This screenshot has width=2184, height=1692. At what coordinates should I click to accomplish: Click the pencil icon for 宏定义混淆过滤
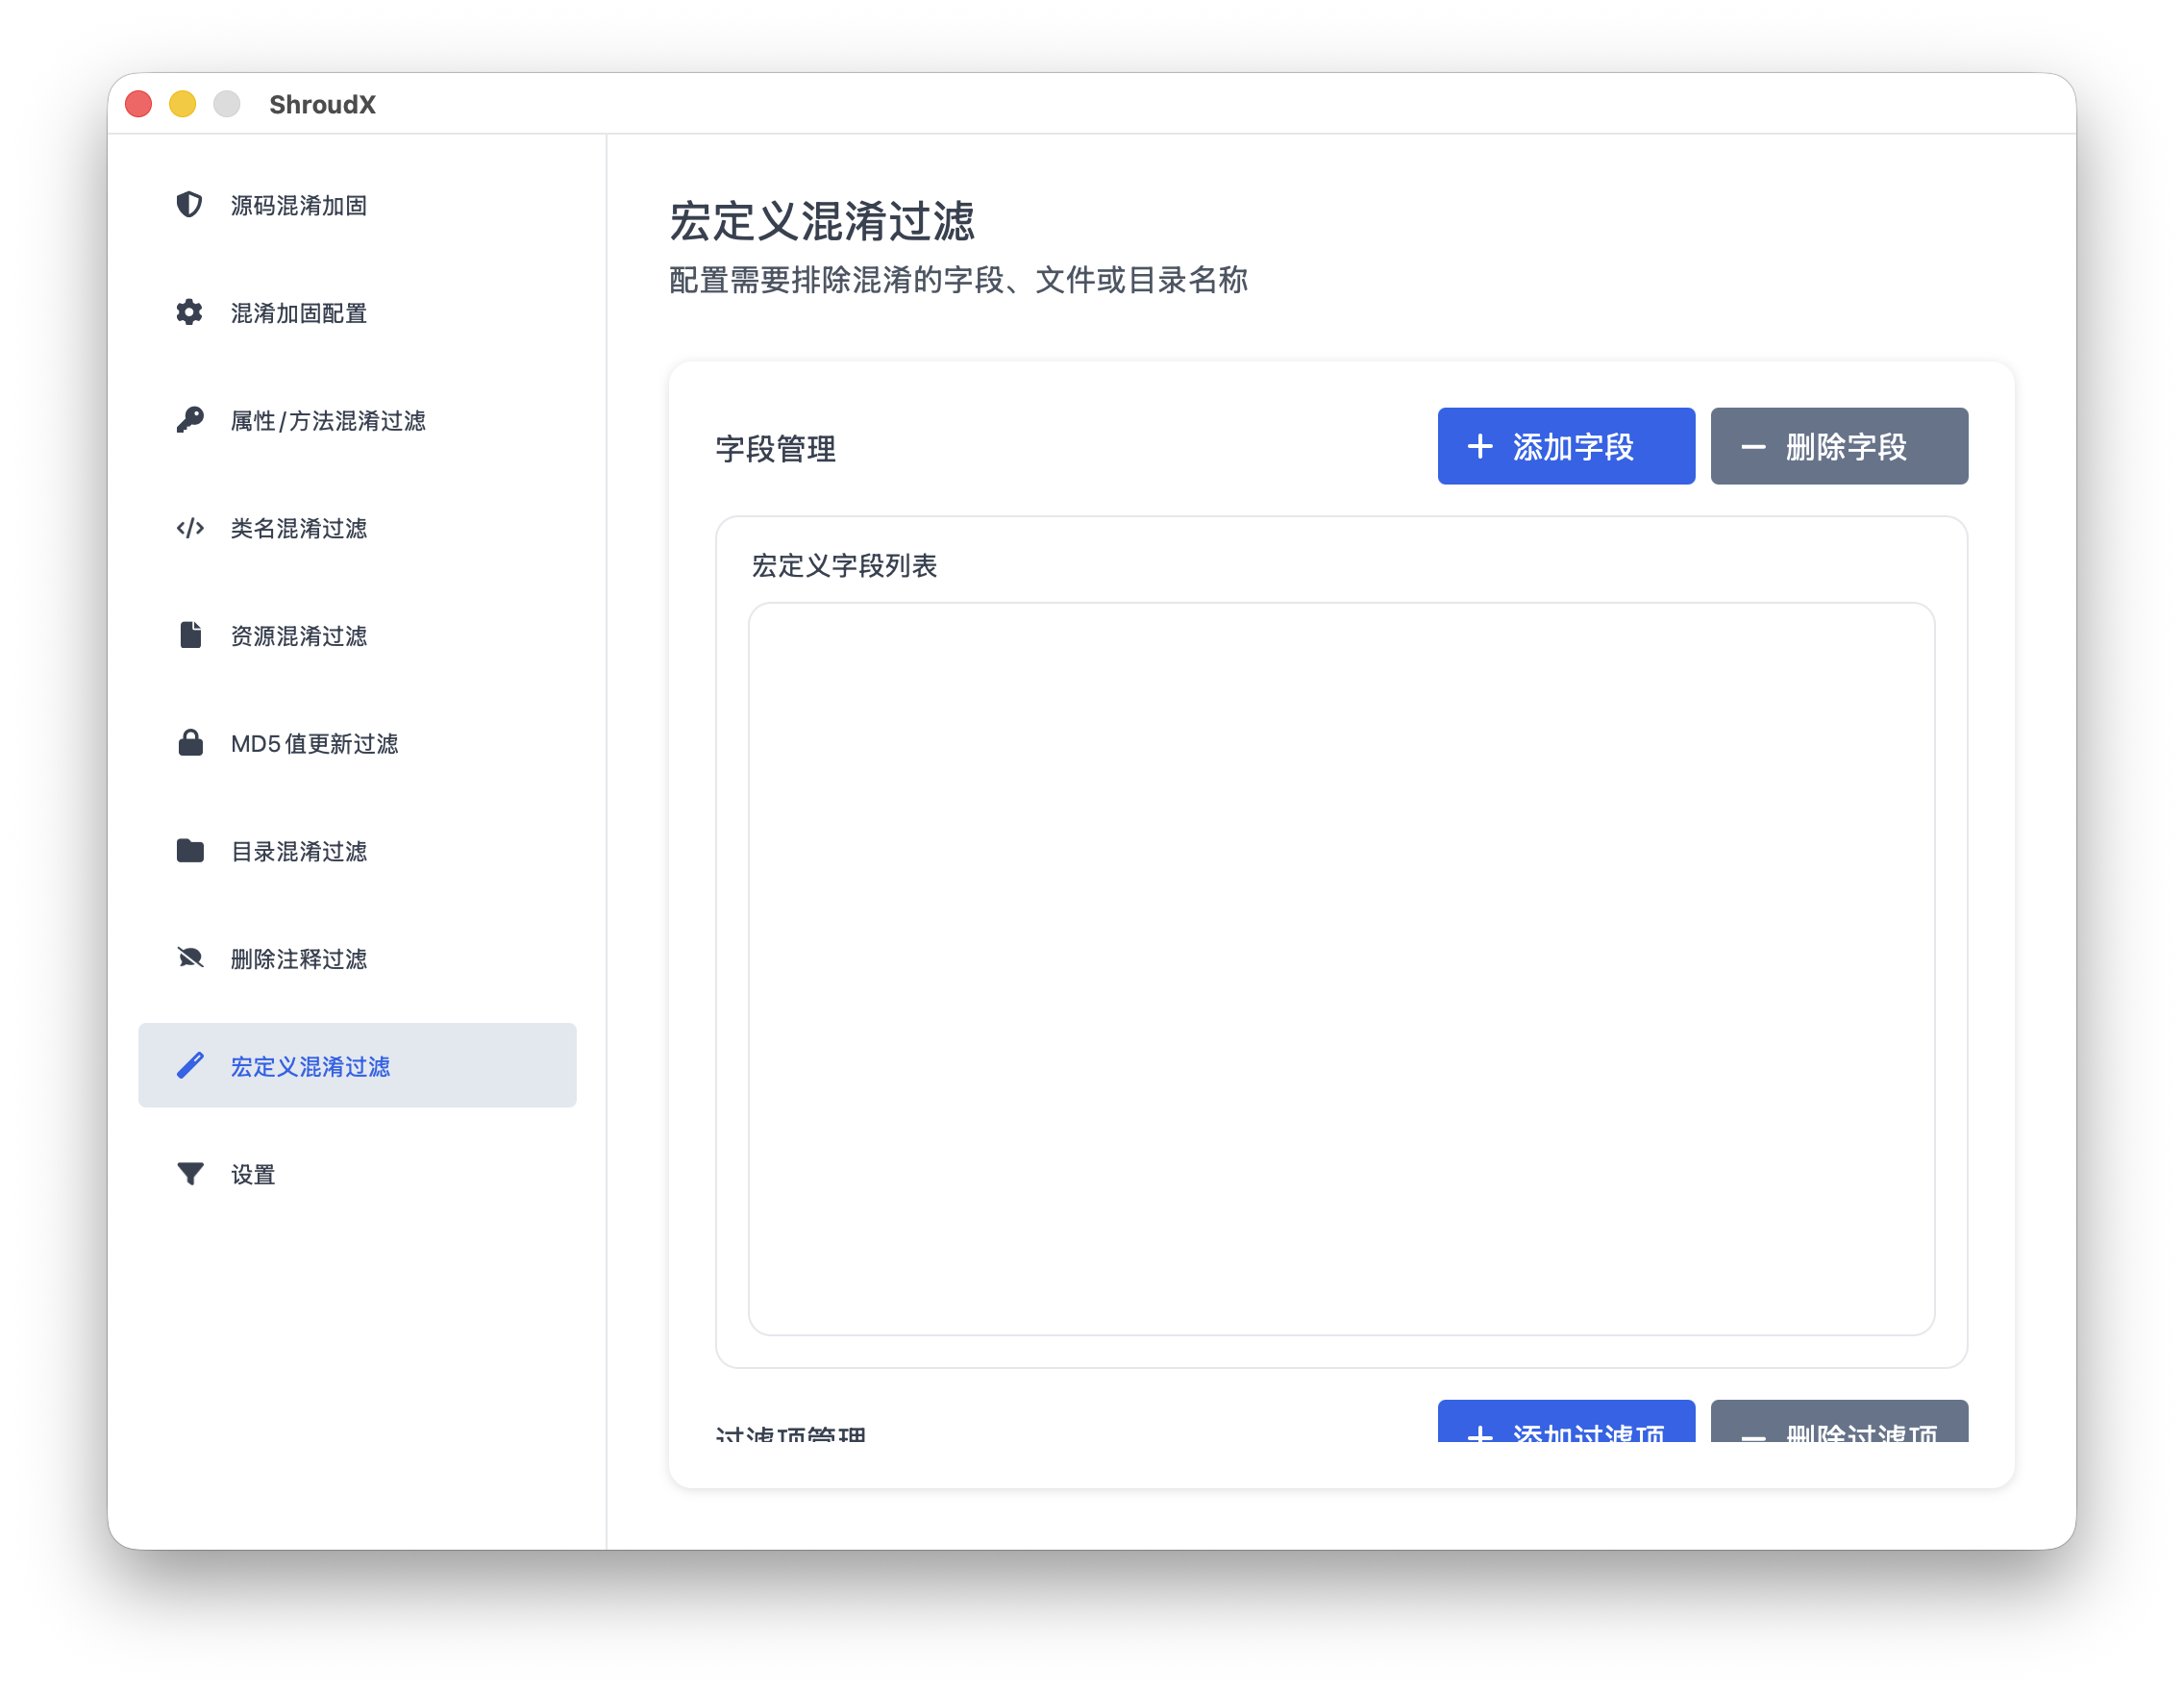coord(190,1066)
